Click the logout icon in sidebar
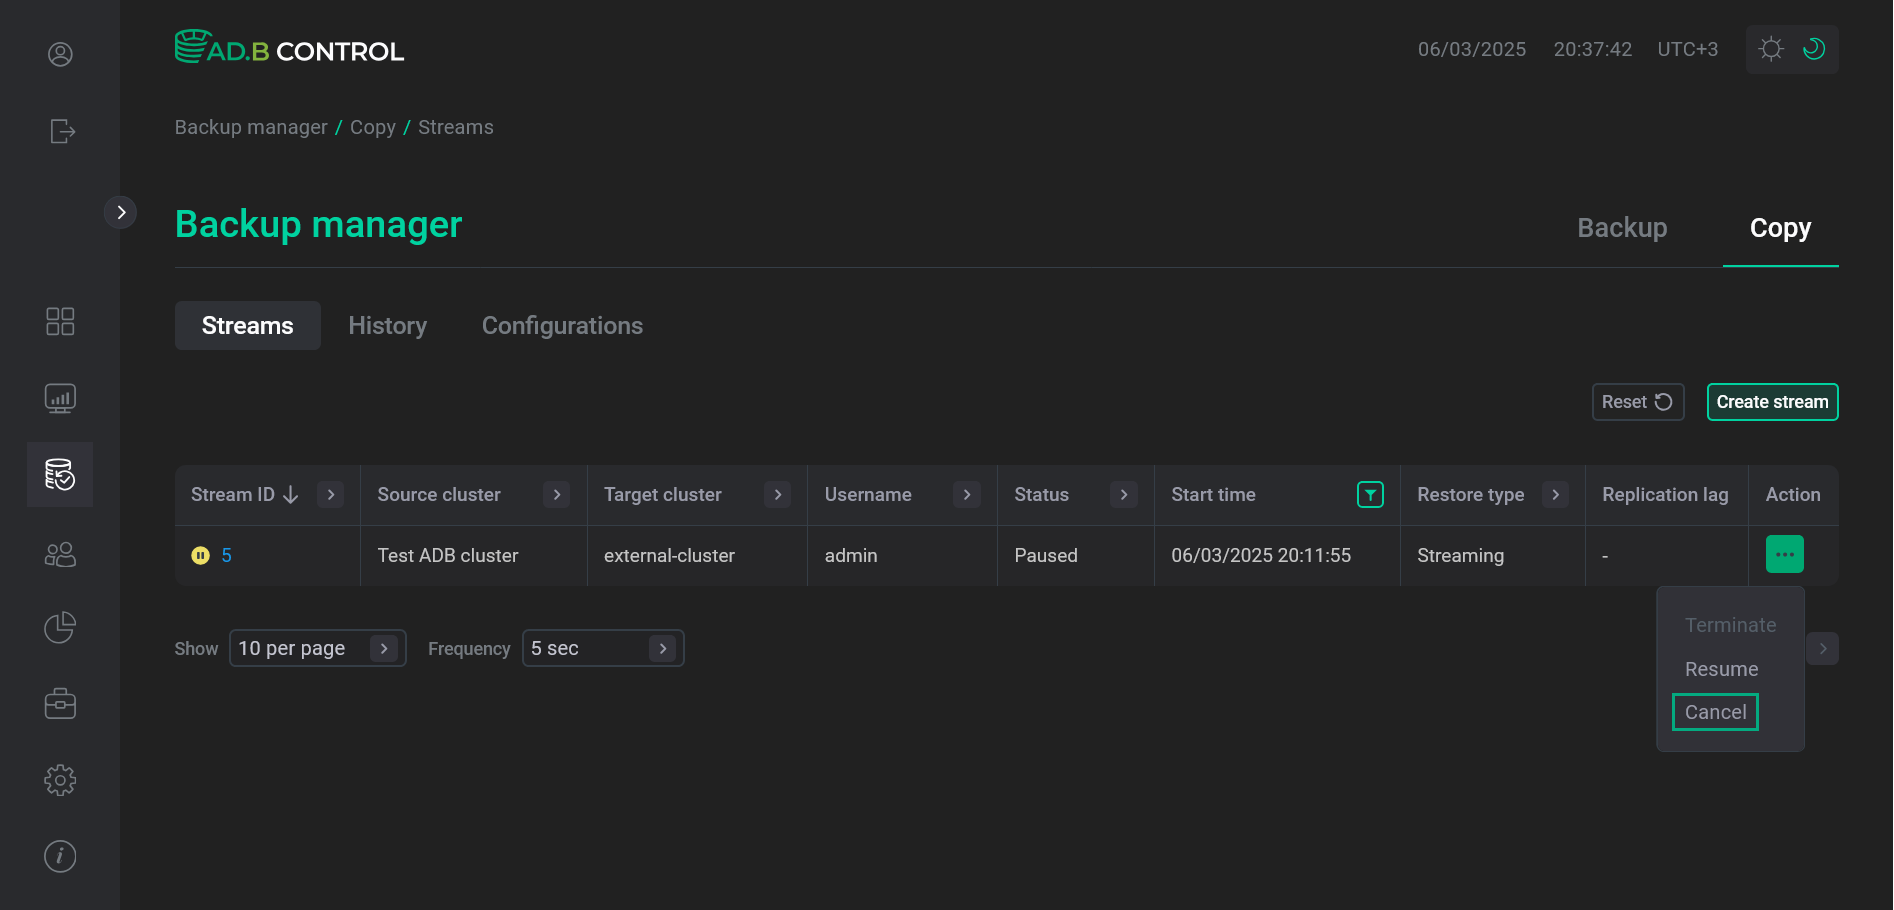The image size is (1894, 910). [x=62, y=131]
